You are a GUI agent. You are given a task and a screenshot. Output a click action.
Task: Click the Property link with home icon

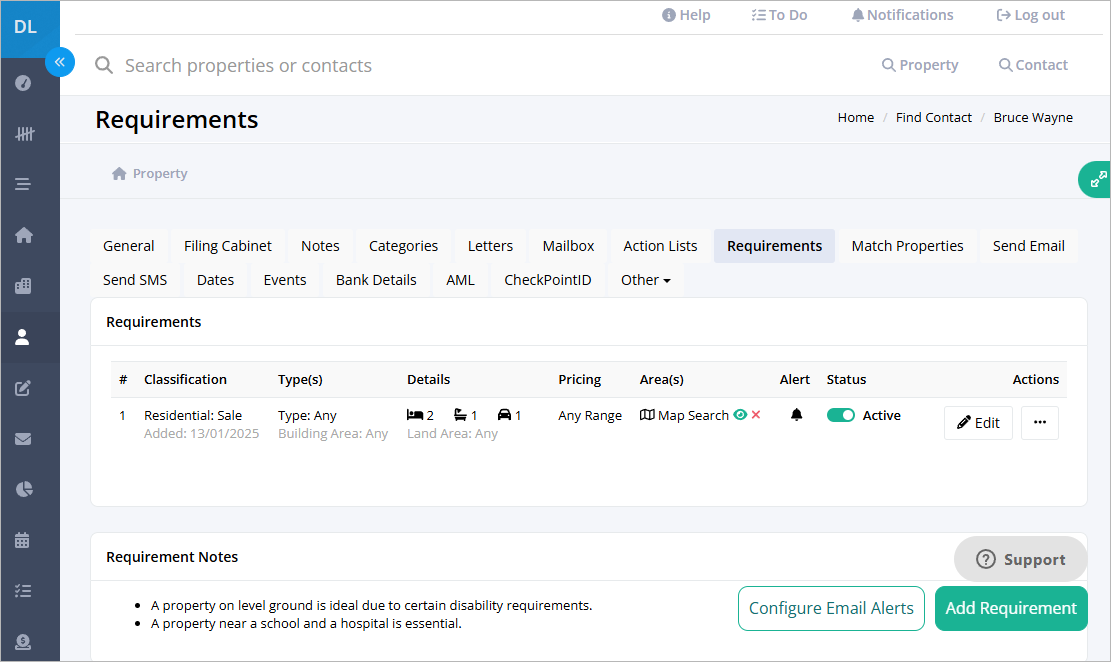pyautogui.click(x=150, y=174)
